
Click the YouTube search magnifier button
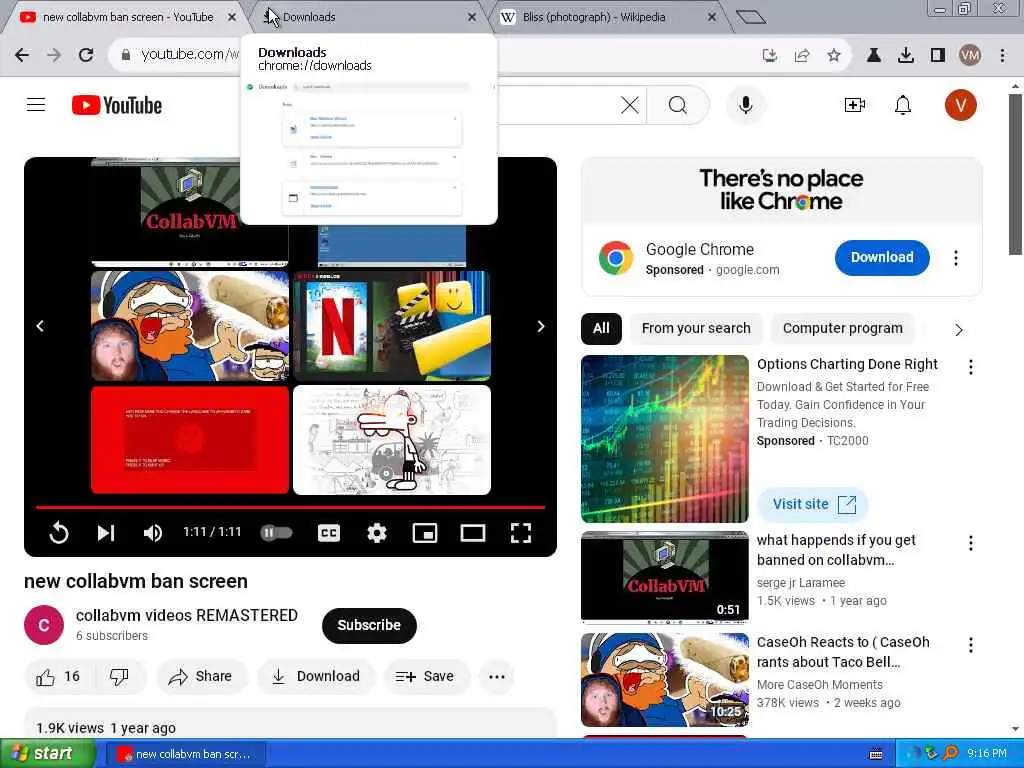pos(678,105)
